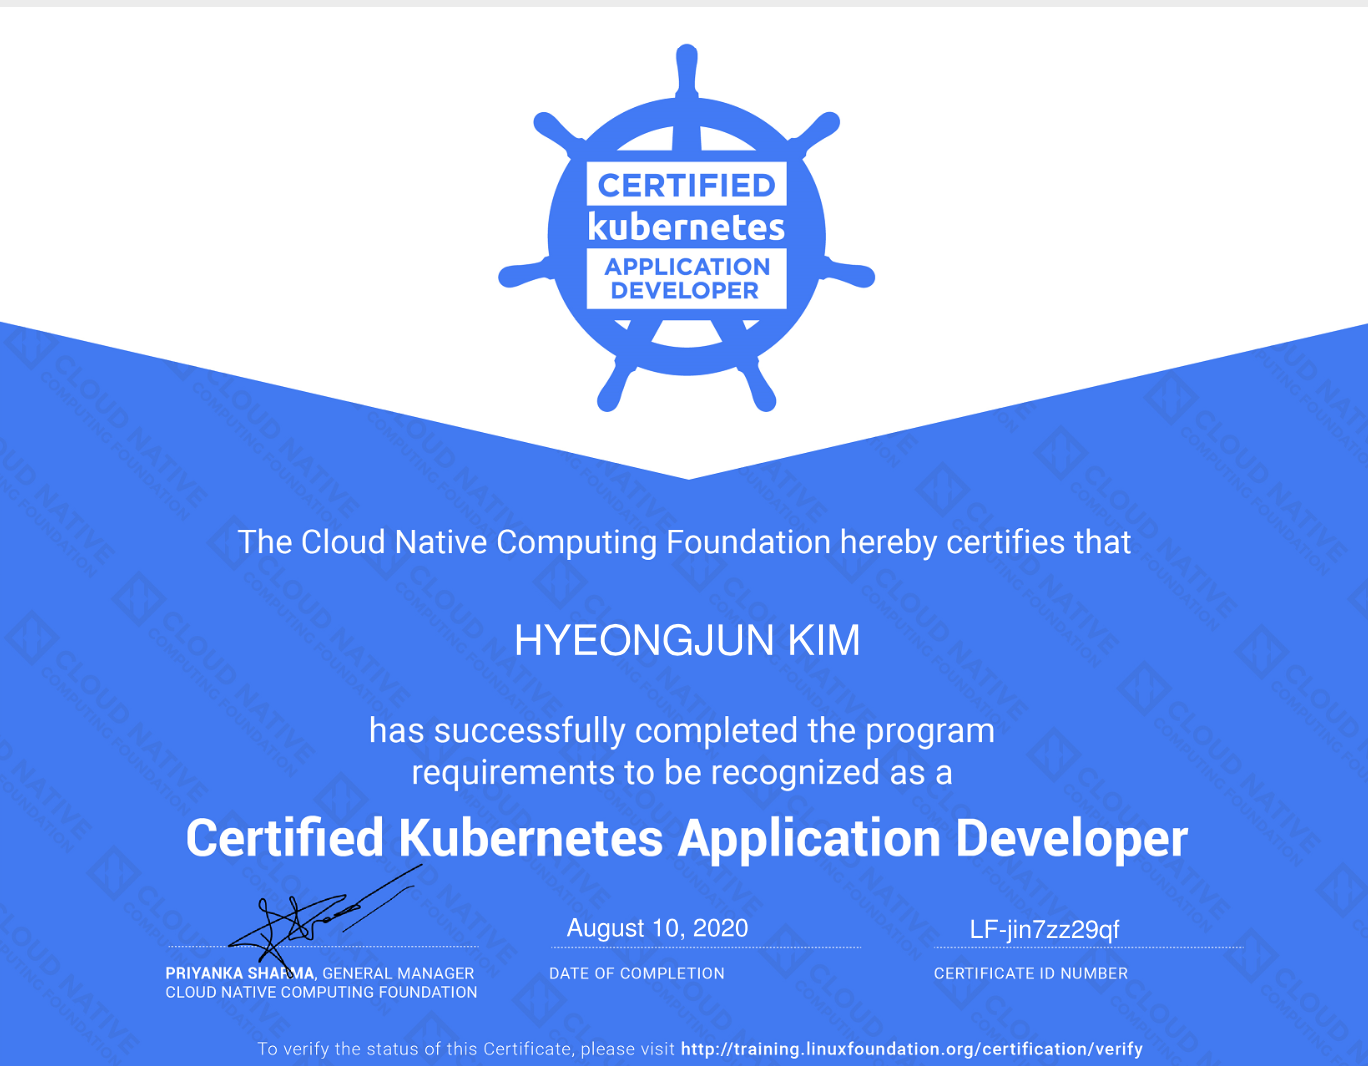This screenshot has width=1368, height=1066.
Task: Click 'CLOUD NATIVE COMPUTING FOUNDATION' under the signature
Action: [321, 992]
